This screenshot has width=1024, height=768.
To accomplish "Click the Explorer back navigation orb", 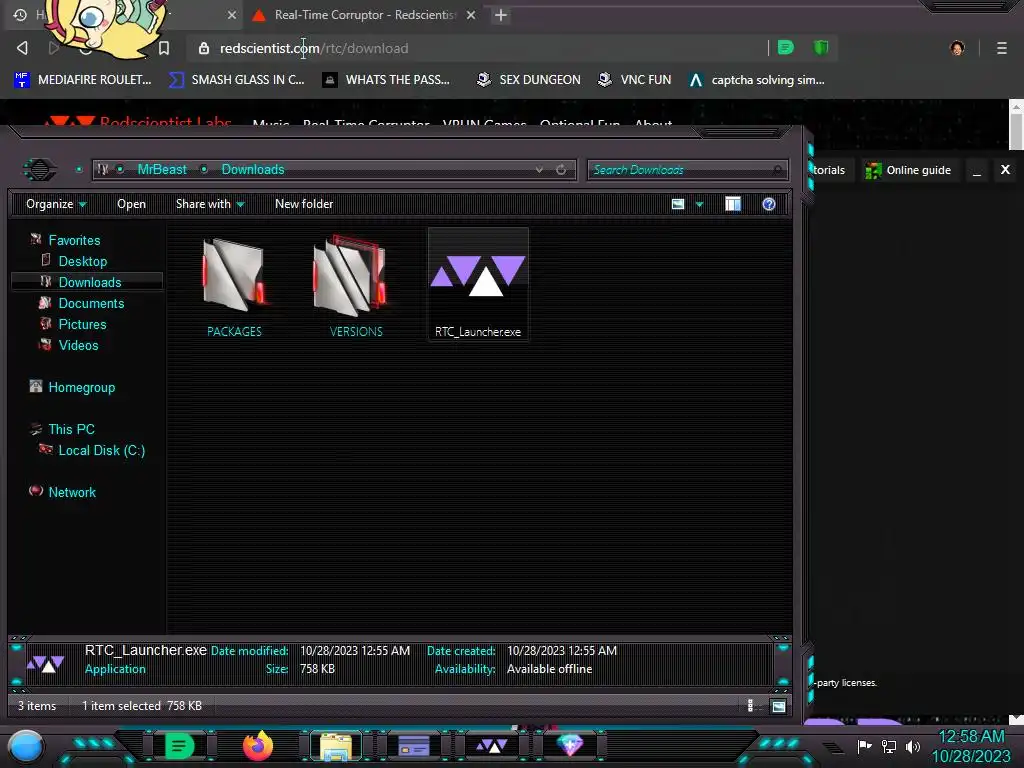I will pos(39,170).
